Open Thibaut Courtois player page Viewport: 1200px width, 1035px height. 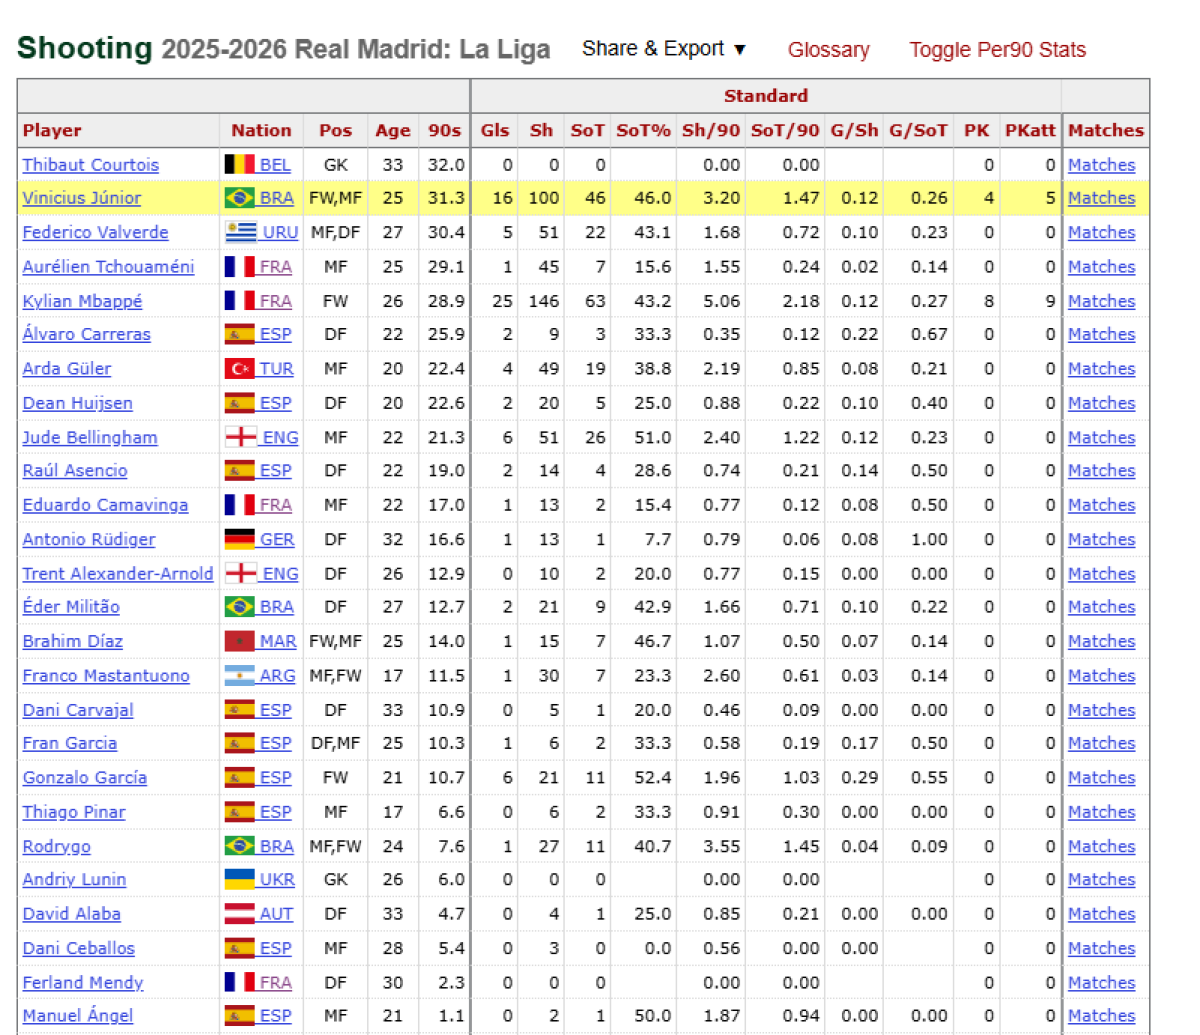91,165
